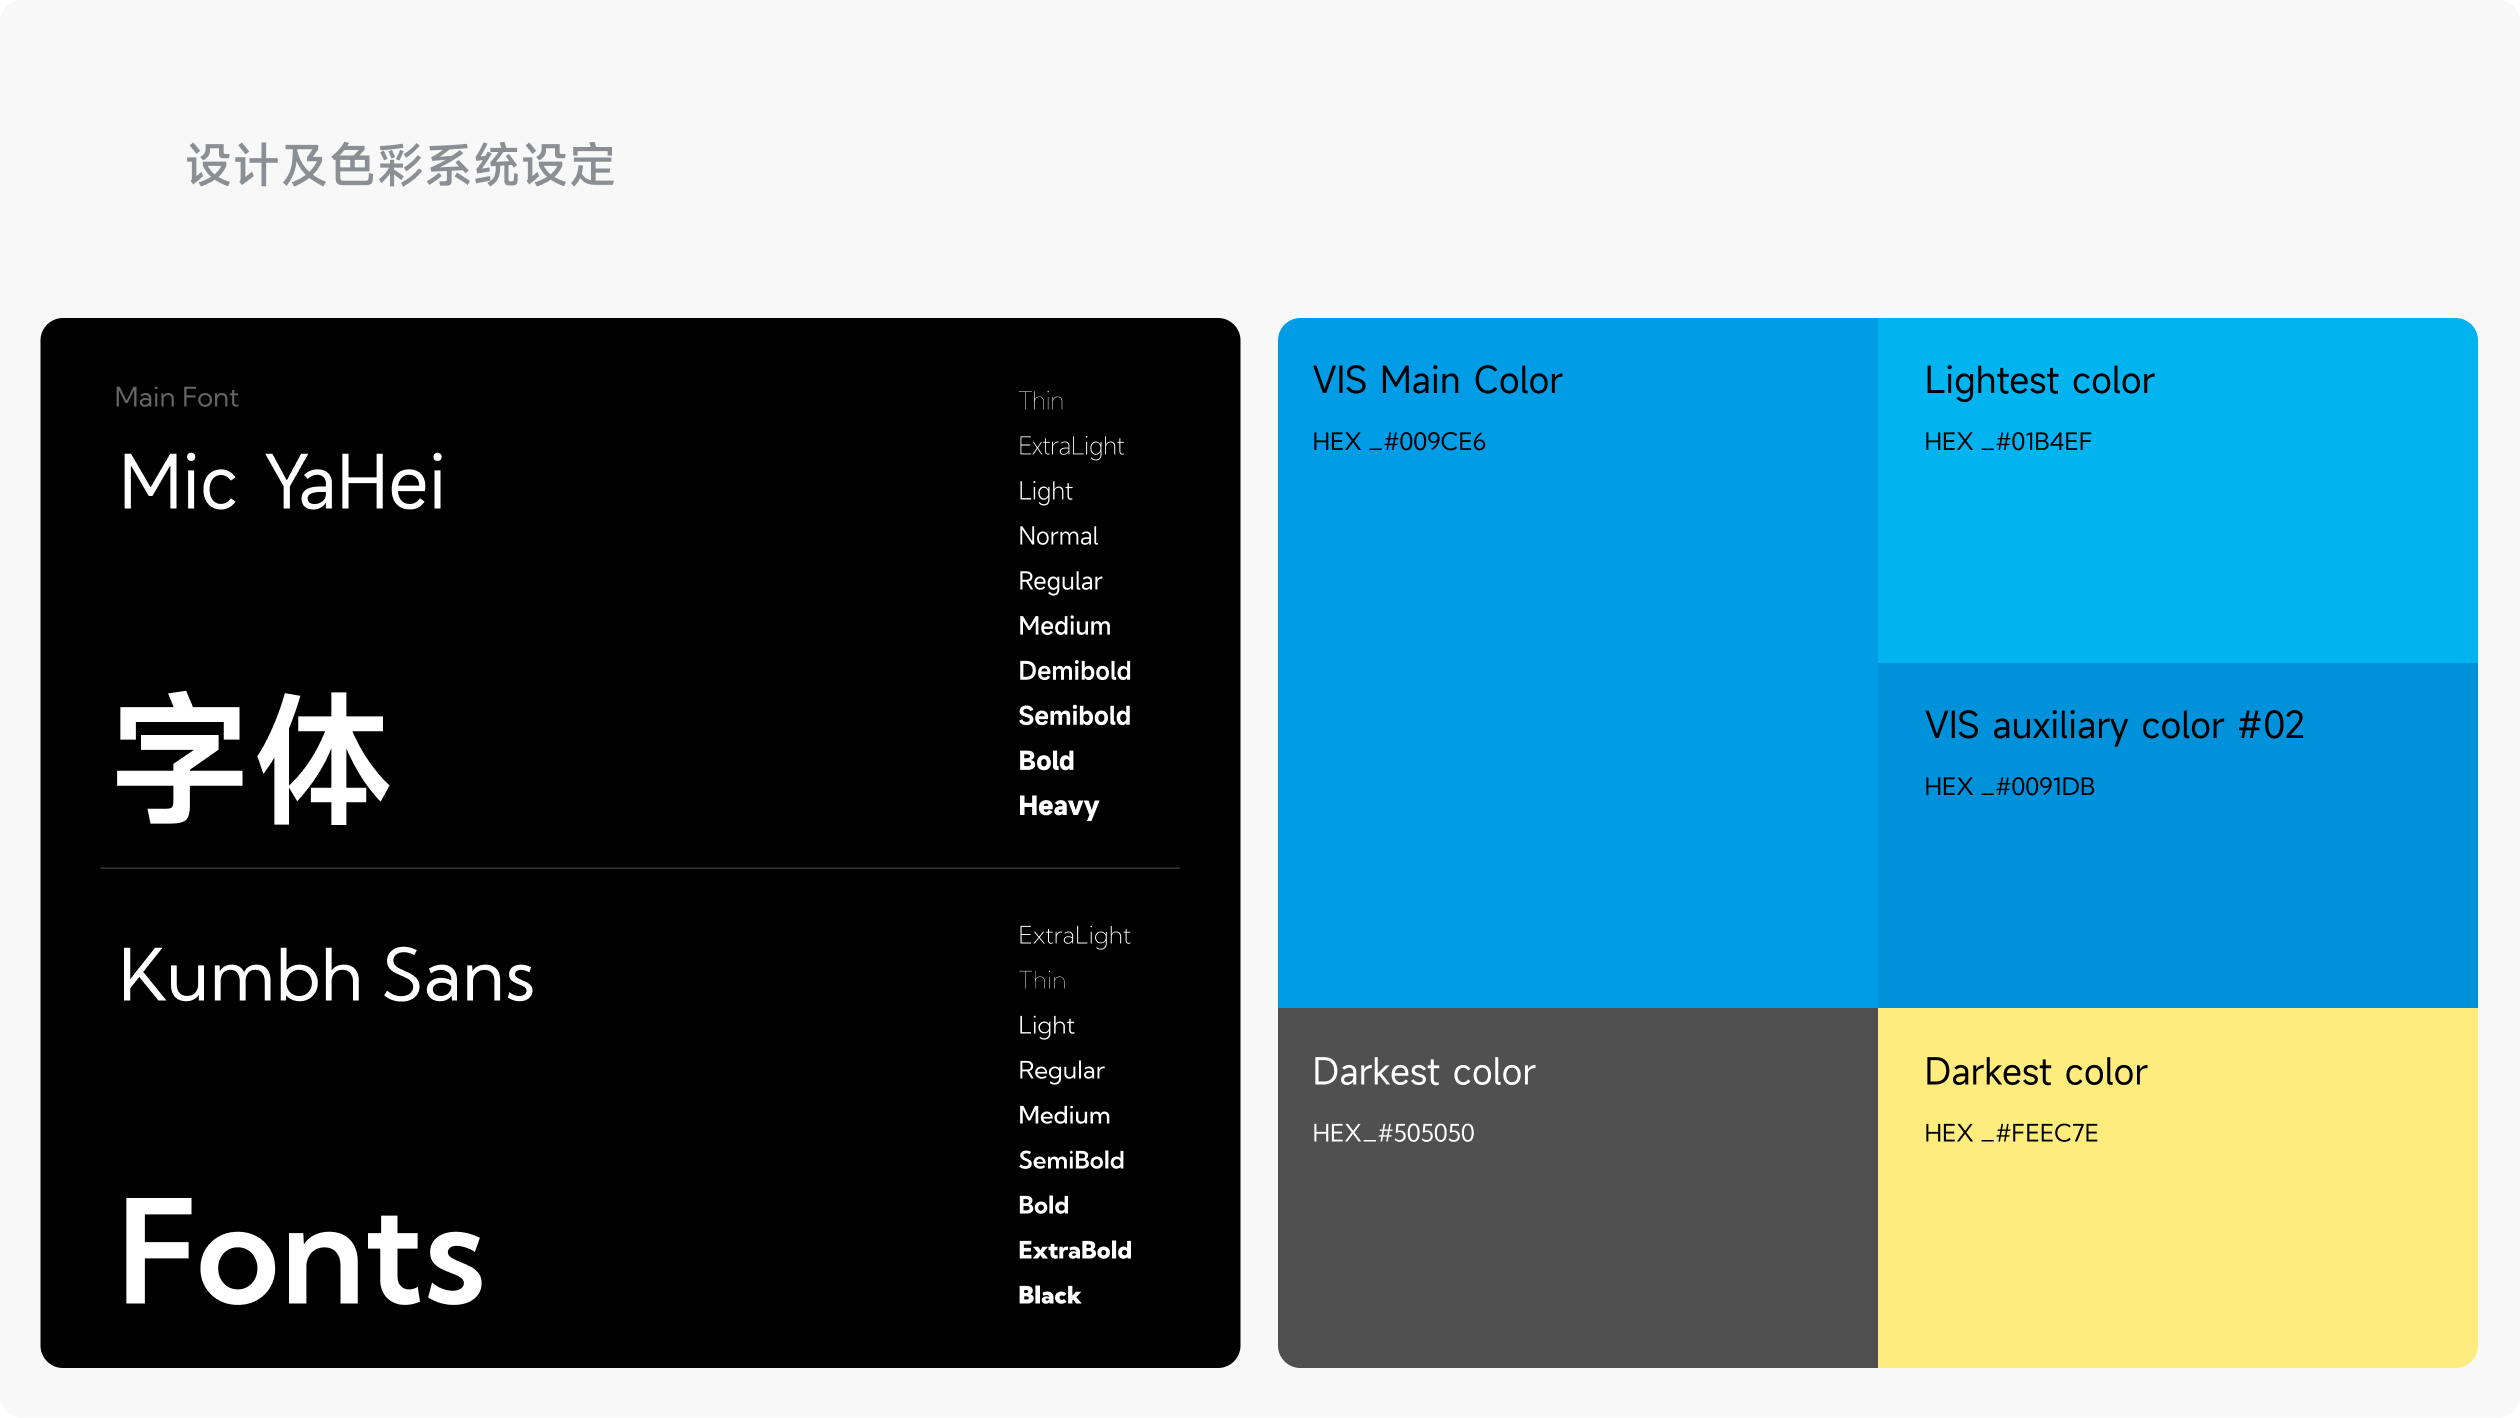
Task: Click SemiBold weight under Kumbh Sans
Action: [1071, 1160]
